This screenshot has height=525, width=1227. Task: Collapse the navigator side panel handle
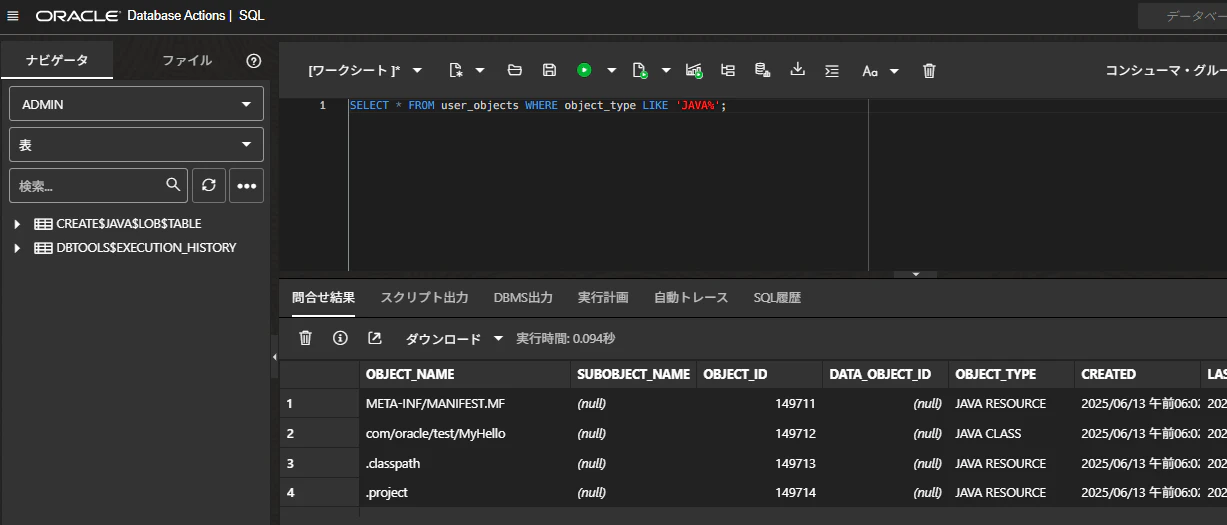point(274,357)
